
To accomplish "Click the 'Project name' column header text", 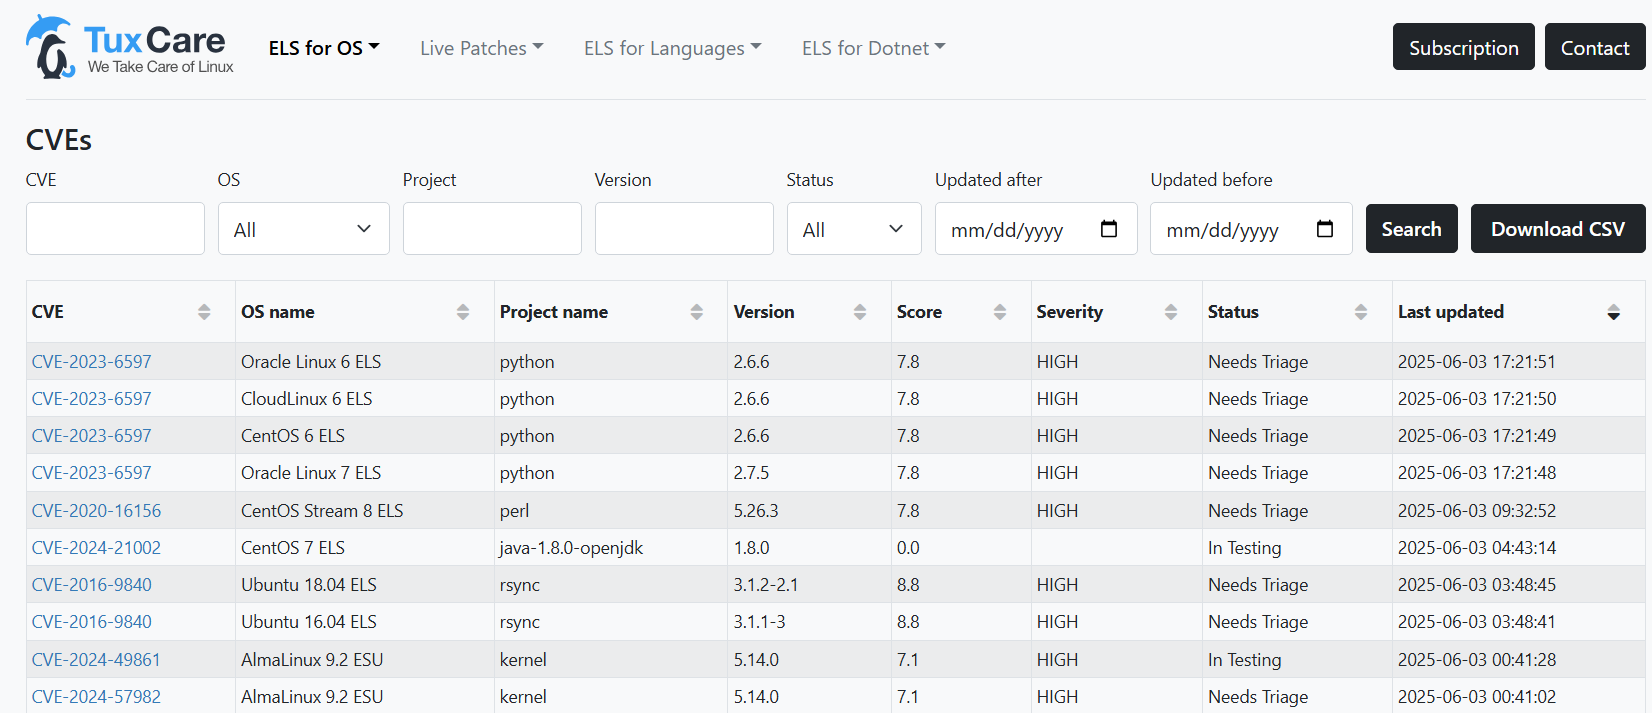I will [554, 312].
